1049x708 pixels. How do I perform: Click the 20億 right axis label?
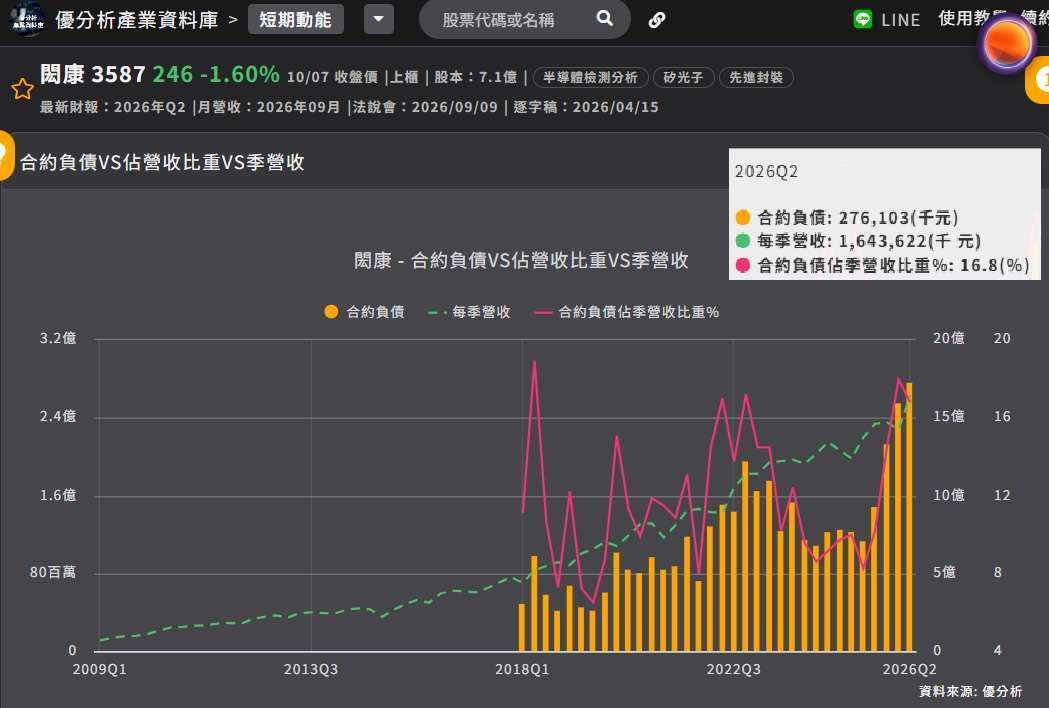pyautogui.click(x=949, y=338)
